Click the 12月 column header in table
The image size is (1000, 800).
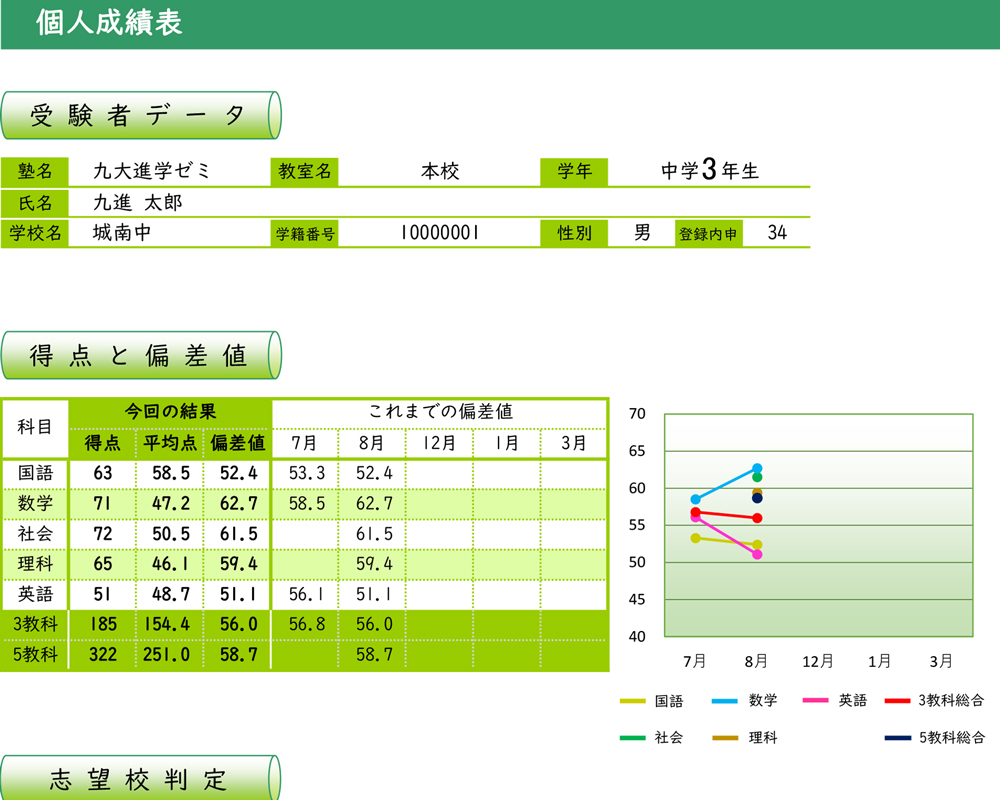point(439,443)
